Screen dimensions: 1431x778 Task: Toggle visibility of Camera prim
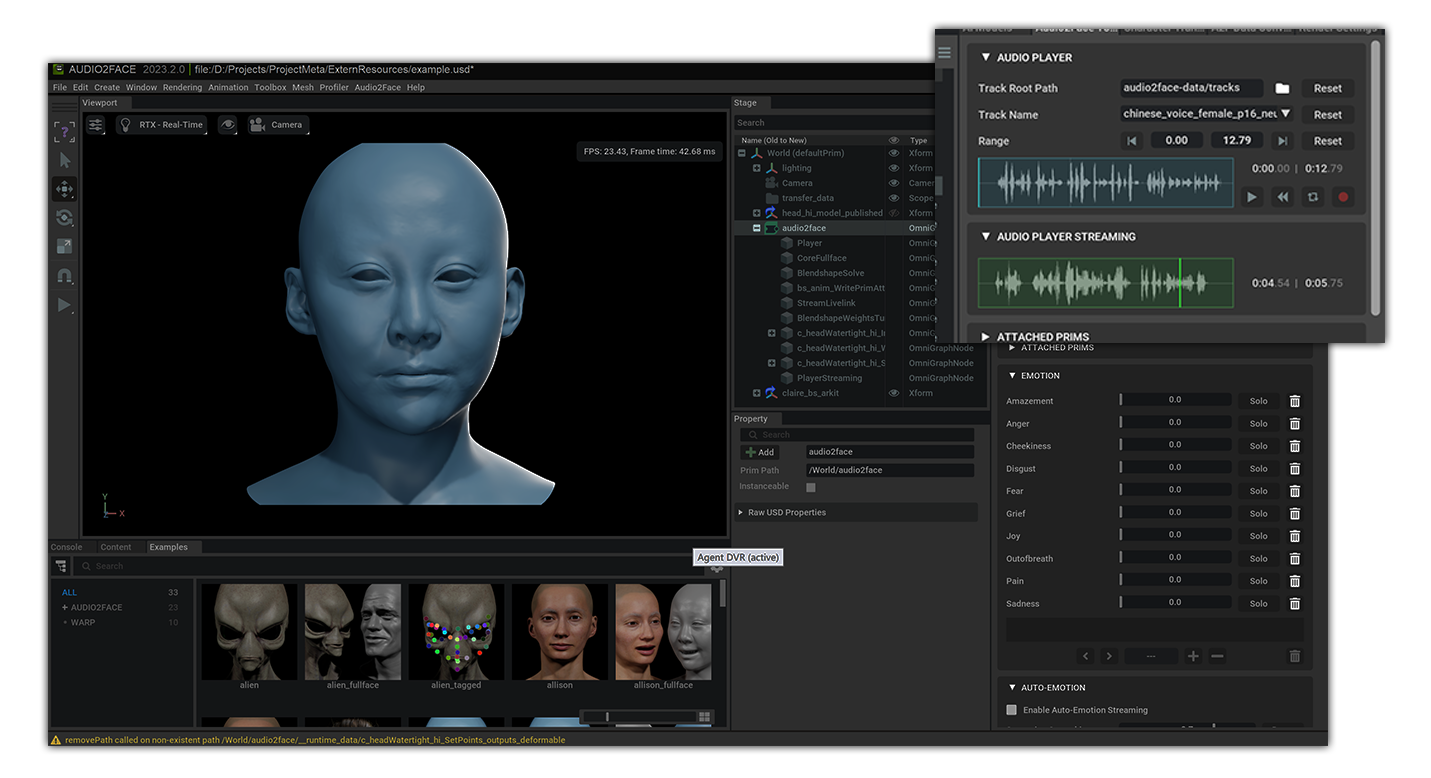pyautogui.click(x=894, y=183)
